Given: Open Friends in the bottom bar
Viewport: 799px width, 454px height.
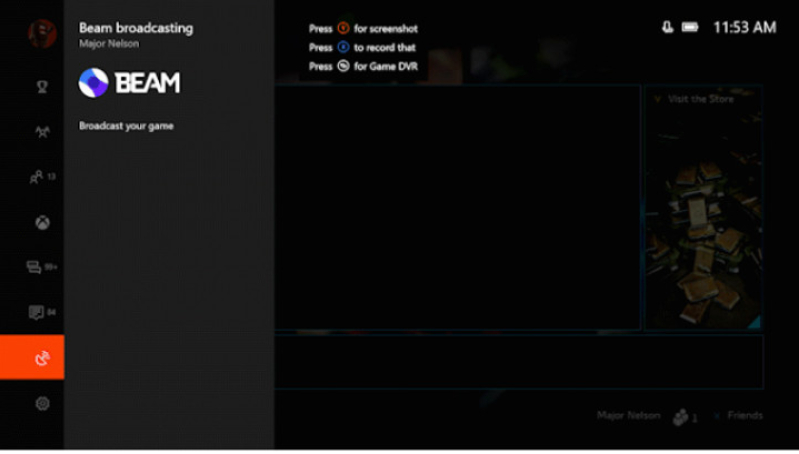Looking at the screenshot, I should point(745,416).
